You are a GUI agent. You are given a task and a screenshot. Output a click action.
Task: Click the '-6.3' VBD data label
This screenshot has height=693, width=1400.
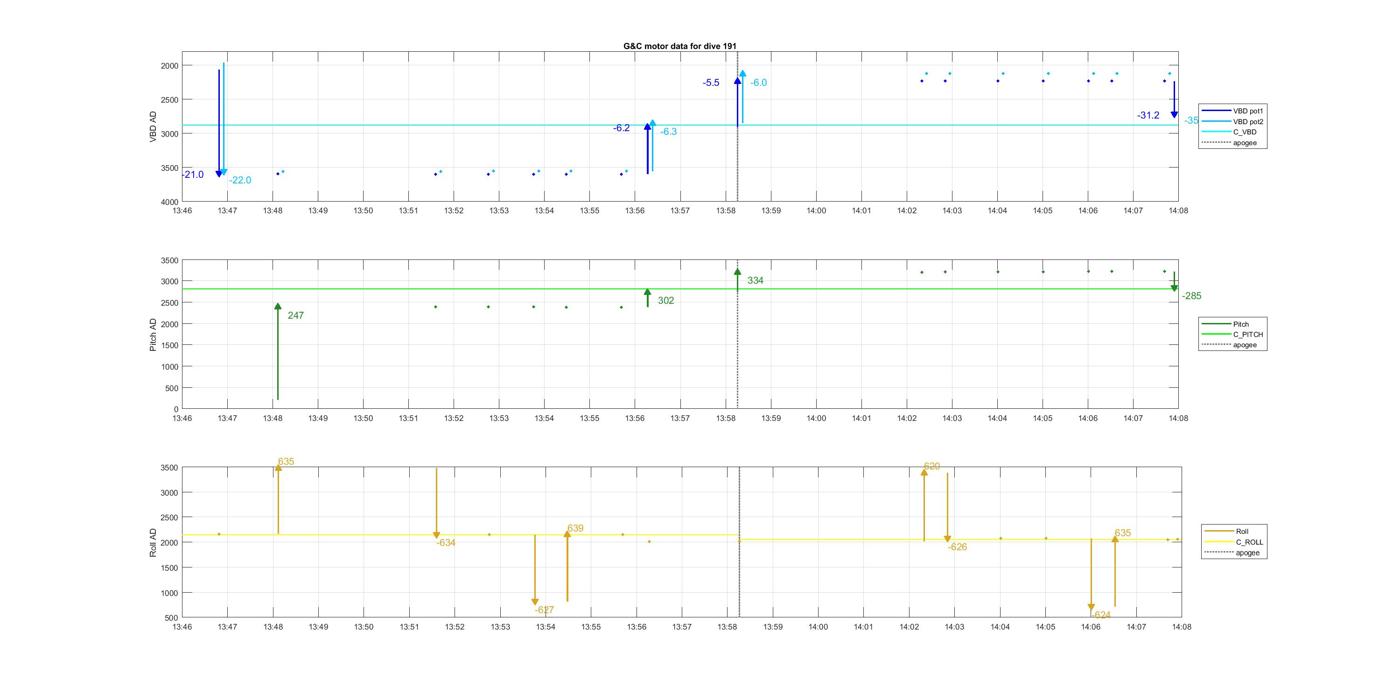(x=669, y=132)
